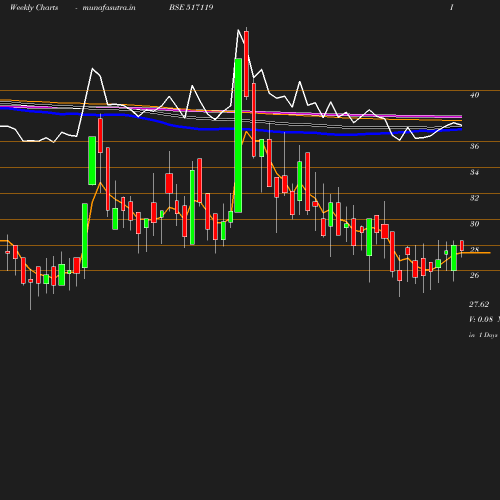Click the volume reading V: 0.08
The image size is (500, 500).
(x=481, y=319)
